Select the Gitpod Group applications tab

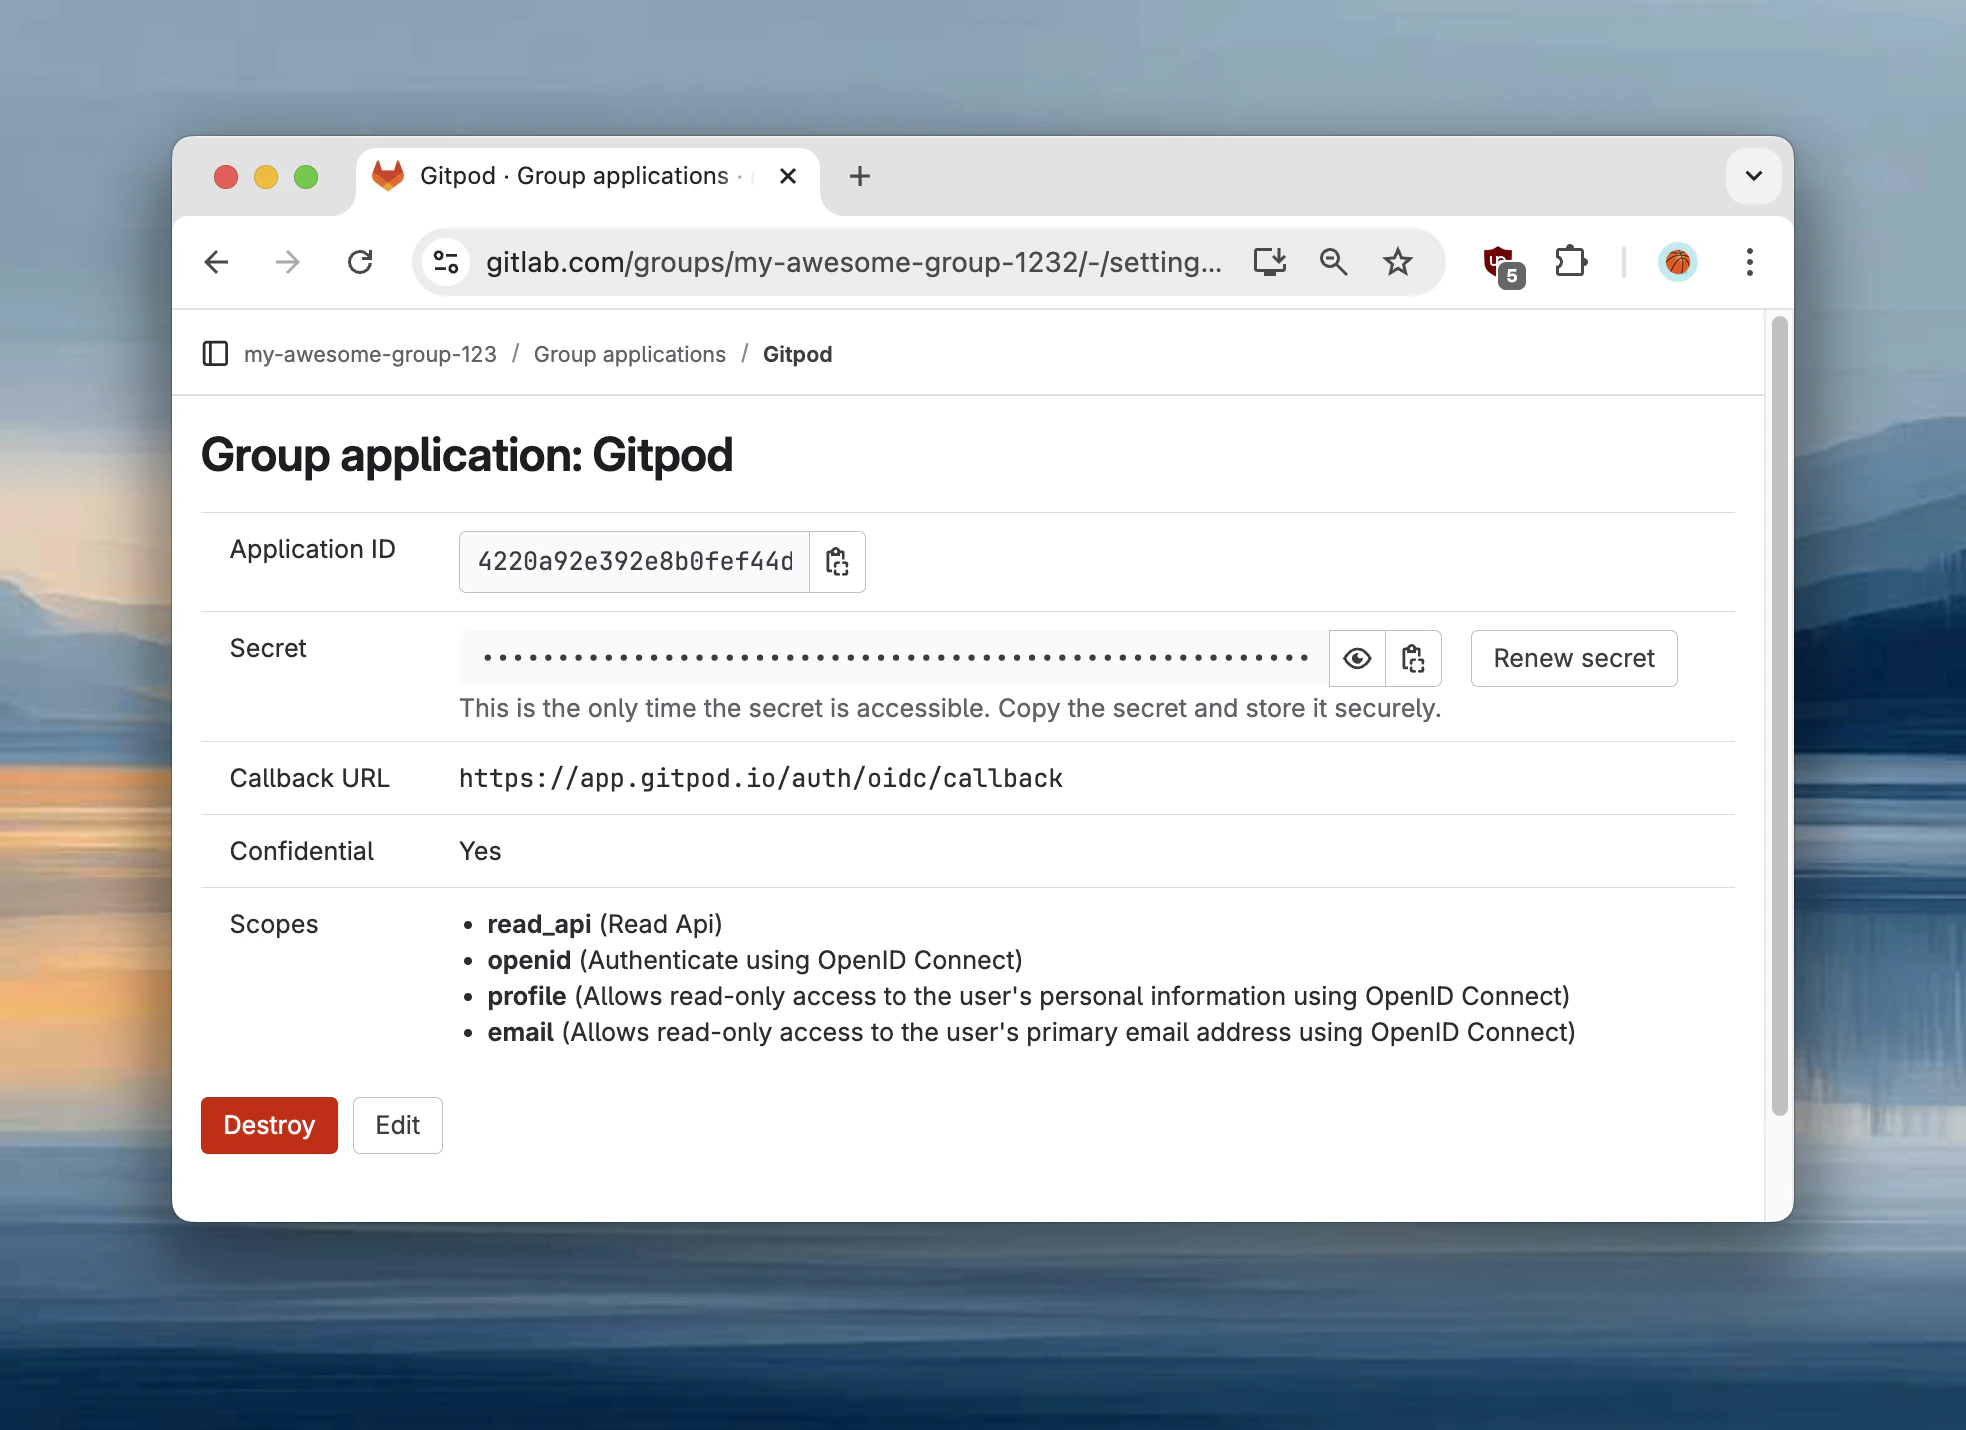click(x=588, y=177)
